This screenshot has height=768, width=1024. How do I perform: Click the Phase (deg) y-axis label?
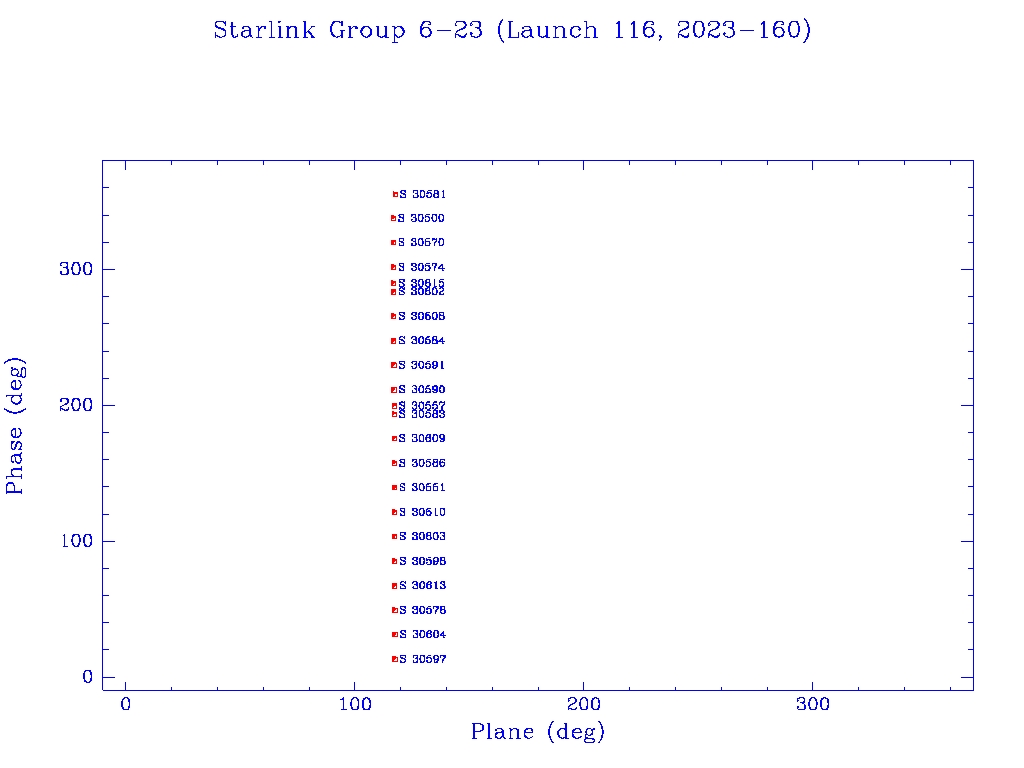[15, 425]
